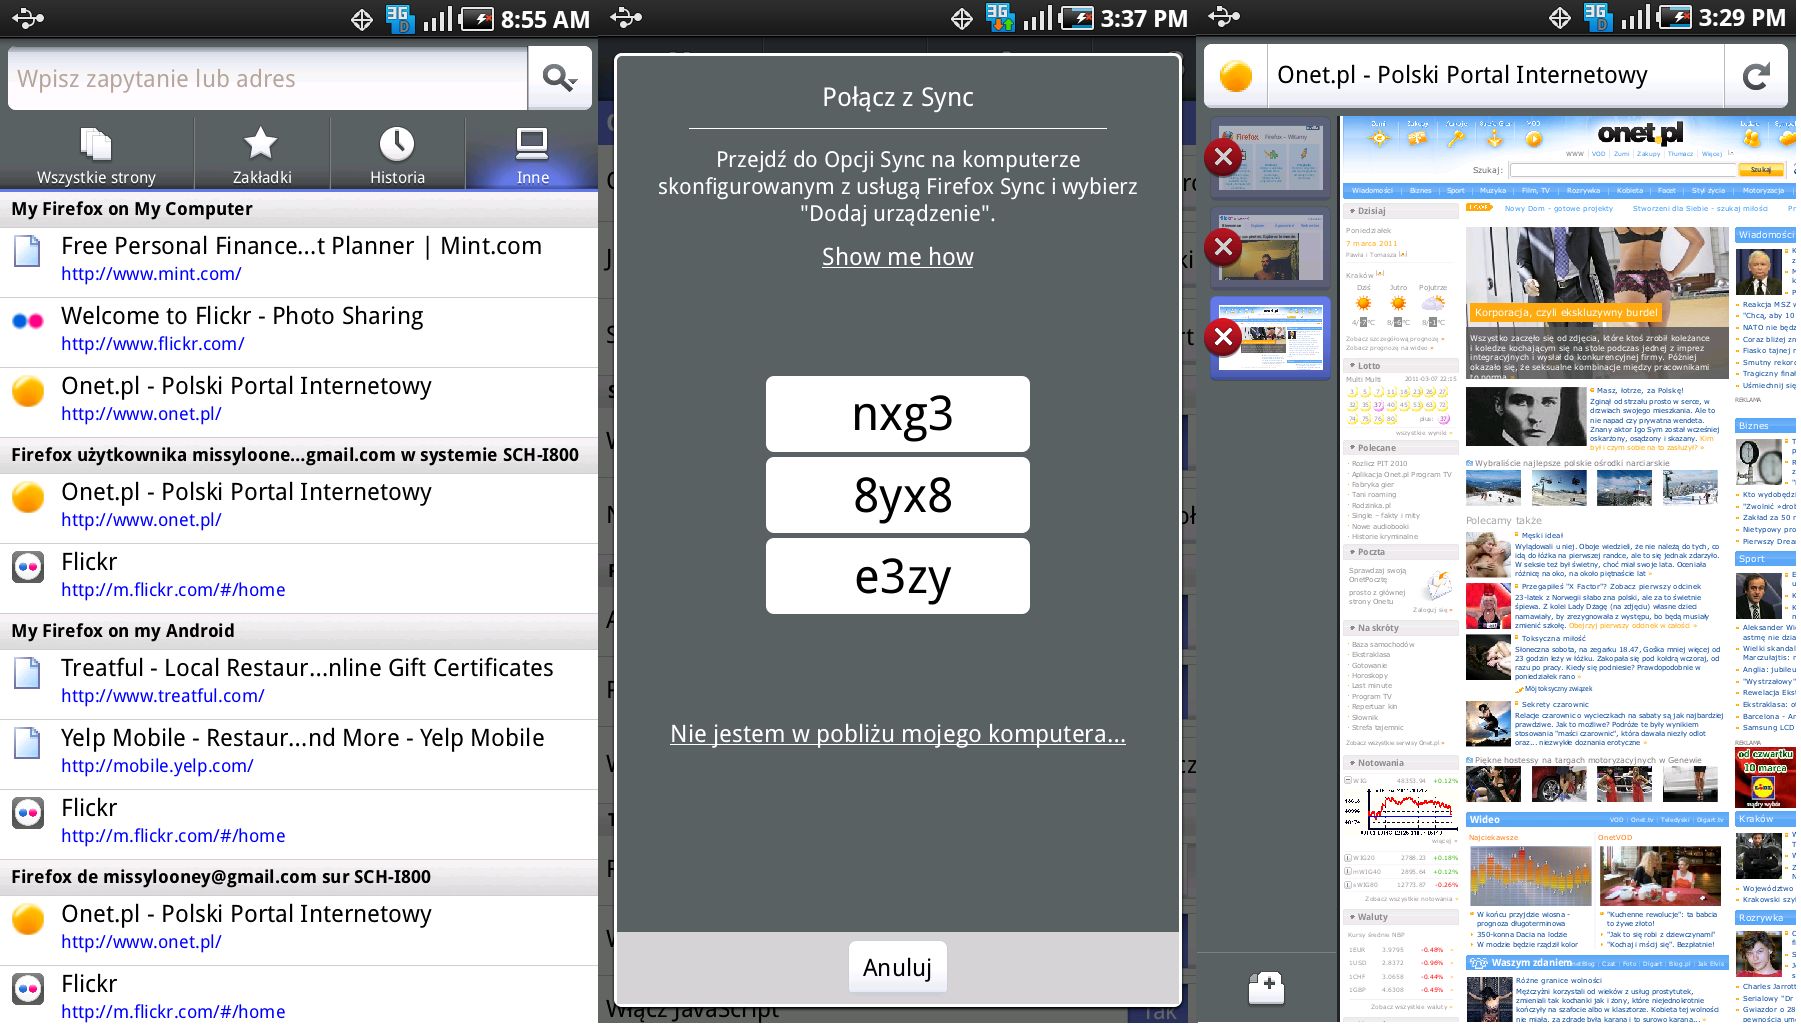This screenshot has width=1801, height=1028.
Task: Click the GPS icon in left status bar
Action: tap(362, 18)
